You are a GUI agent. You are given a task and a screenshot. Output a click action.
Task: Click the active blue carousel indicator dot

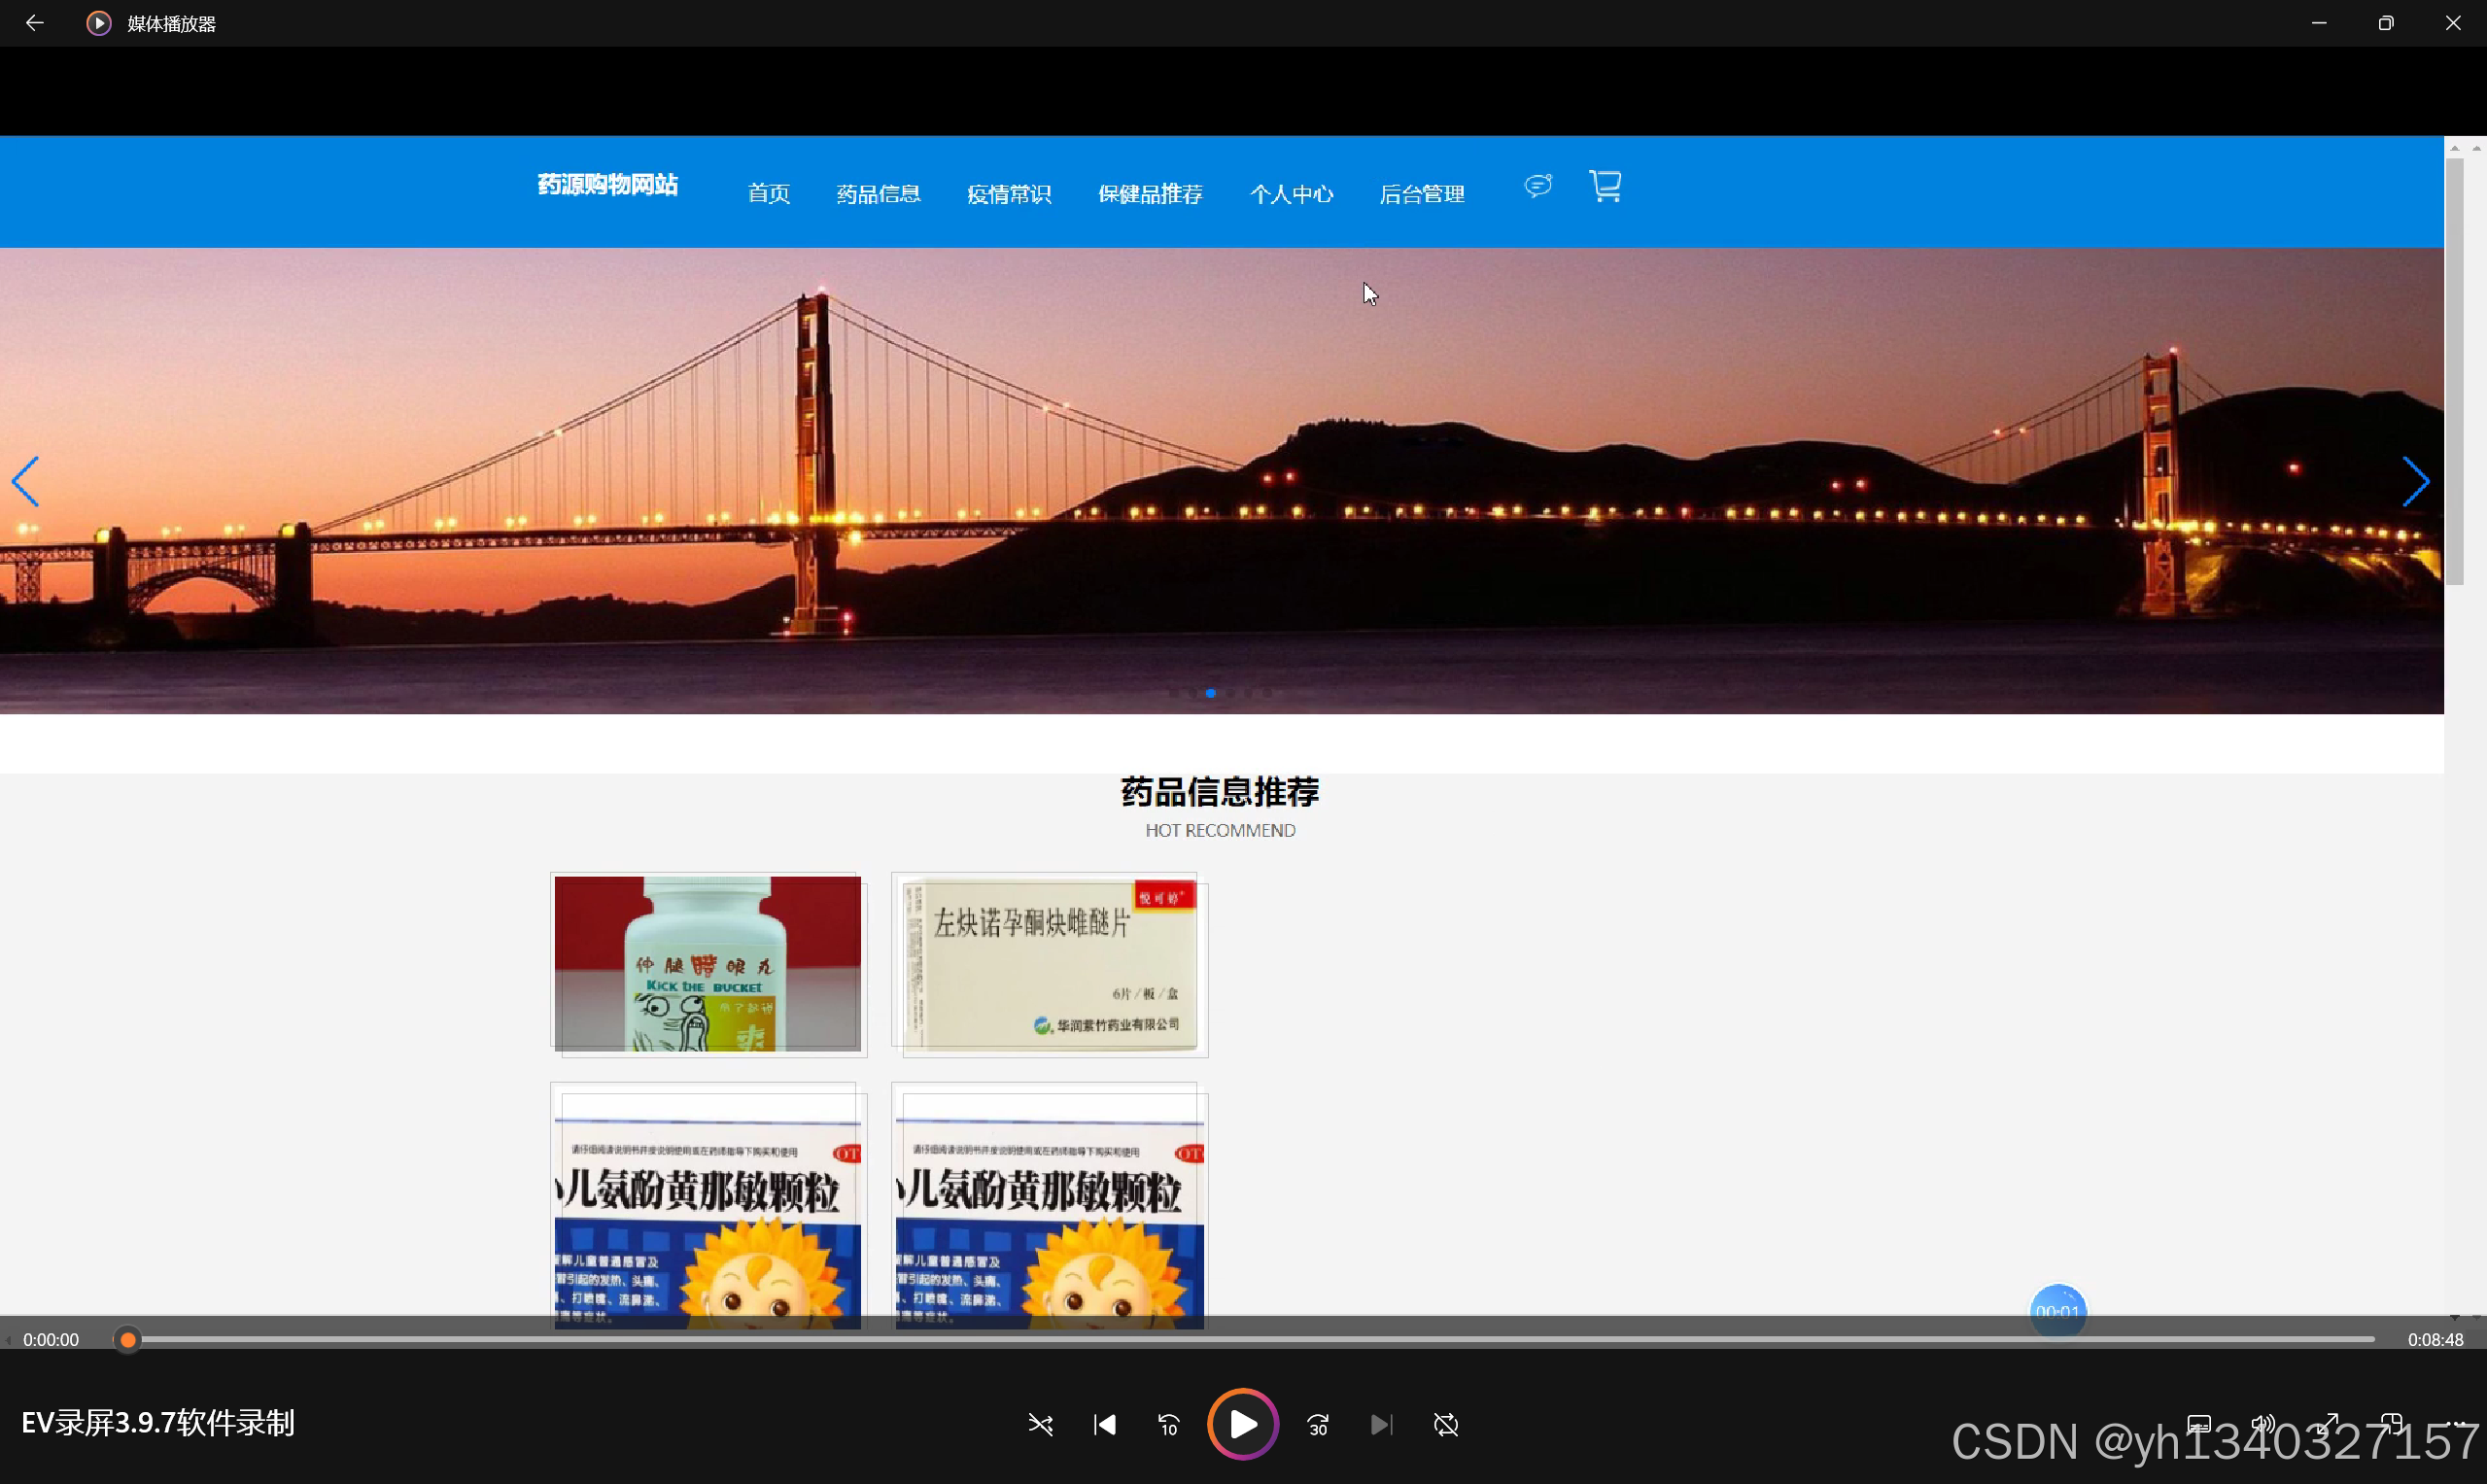[1211, 693]
